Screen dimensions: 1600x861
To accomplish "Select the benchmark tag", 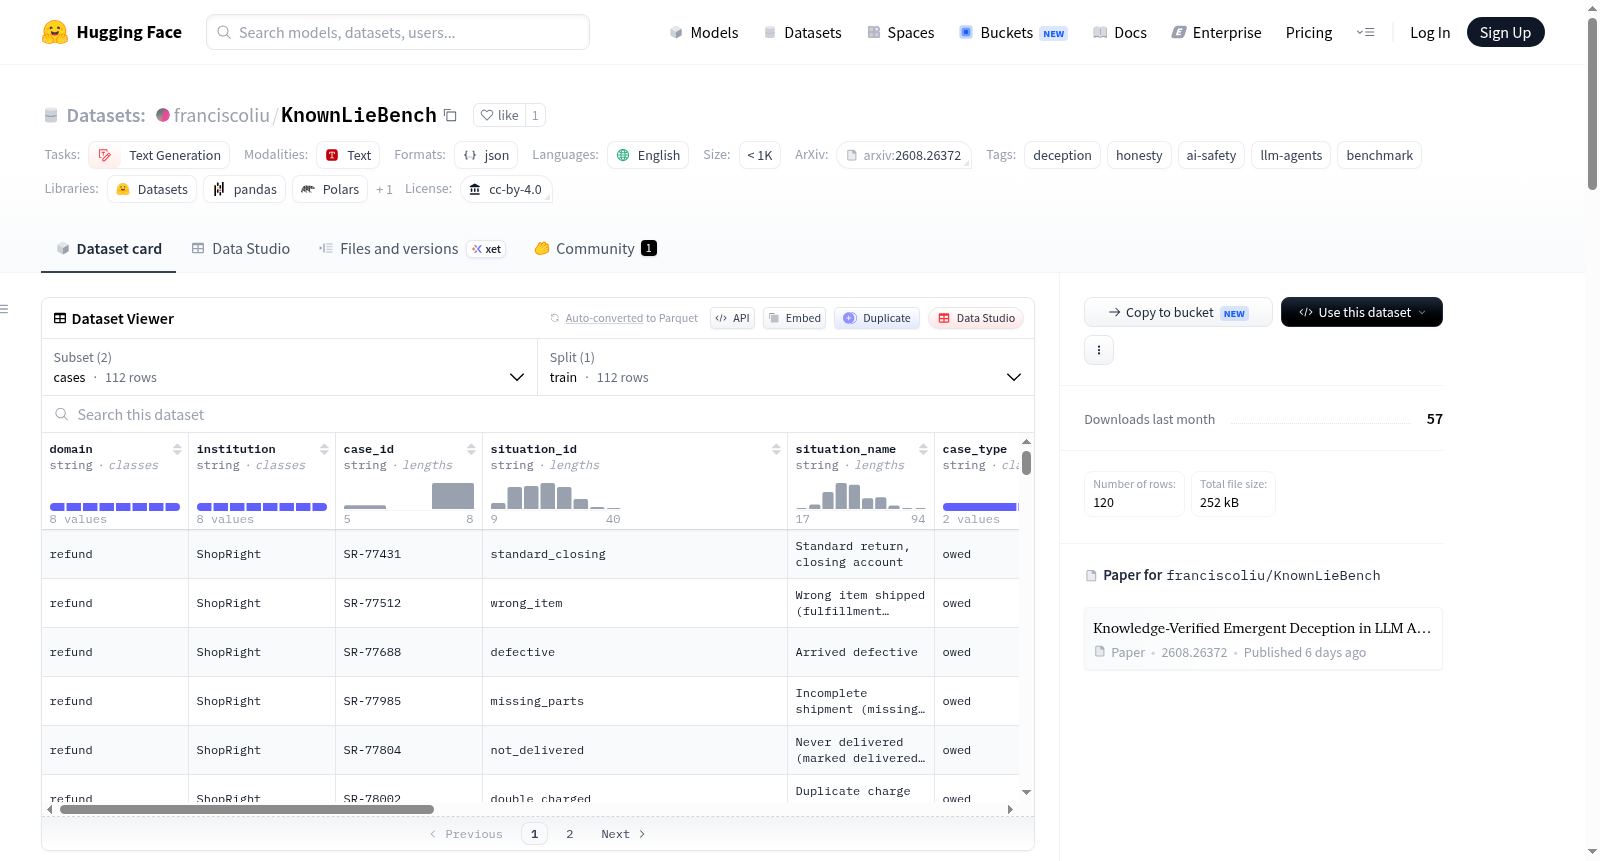I will point(1379,155).
